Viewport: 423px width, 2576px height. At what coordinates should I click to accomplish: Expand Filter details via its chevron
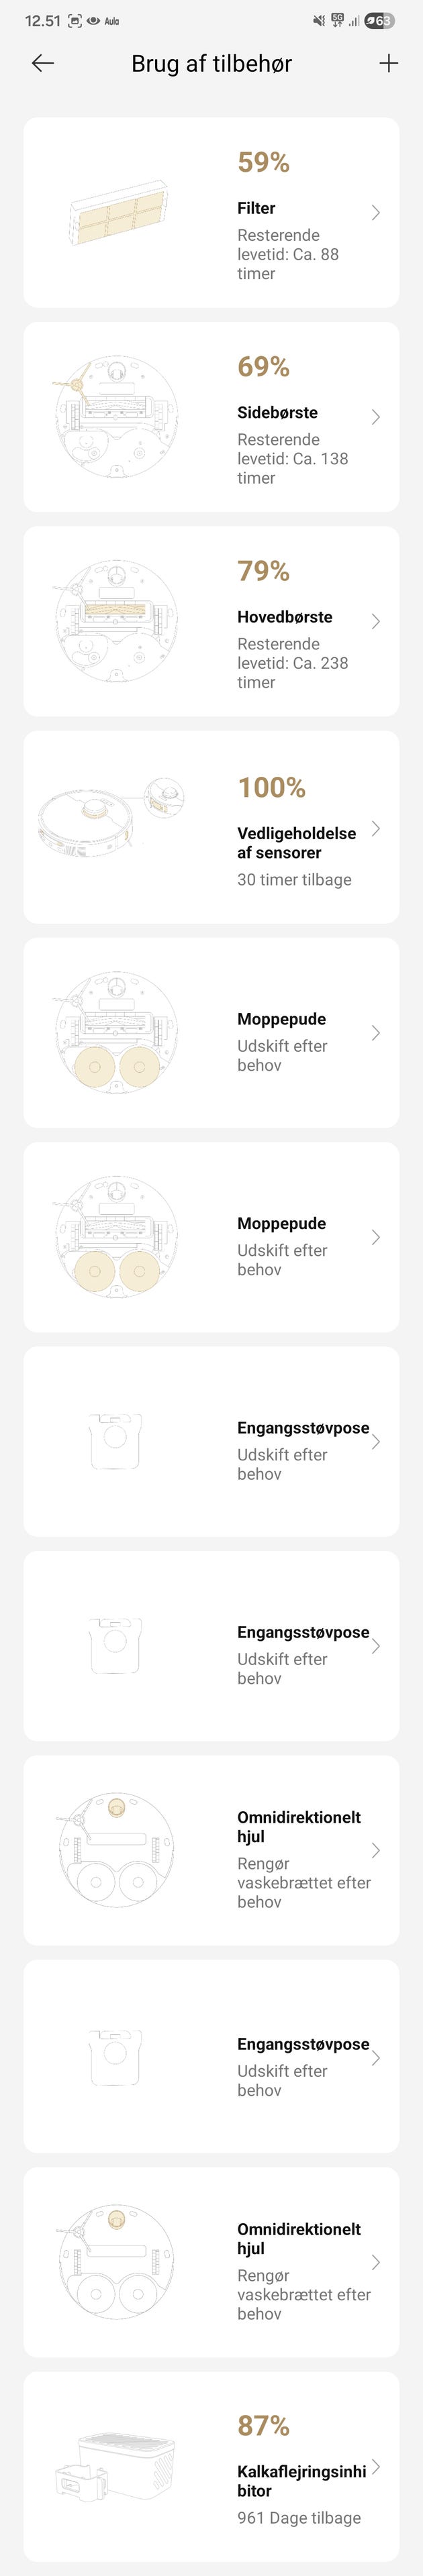tap(375, 212)
